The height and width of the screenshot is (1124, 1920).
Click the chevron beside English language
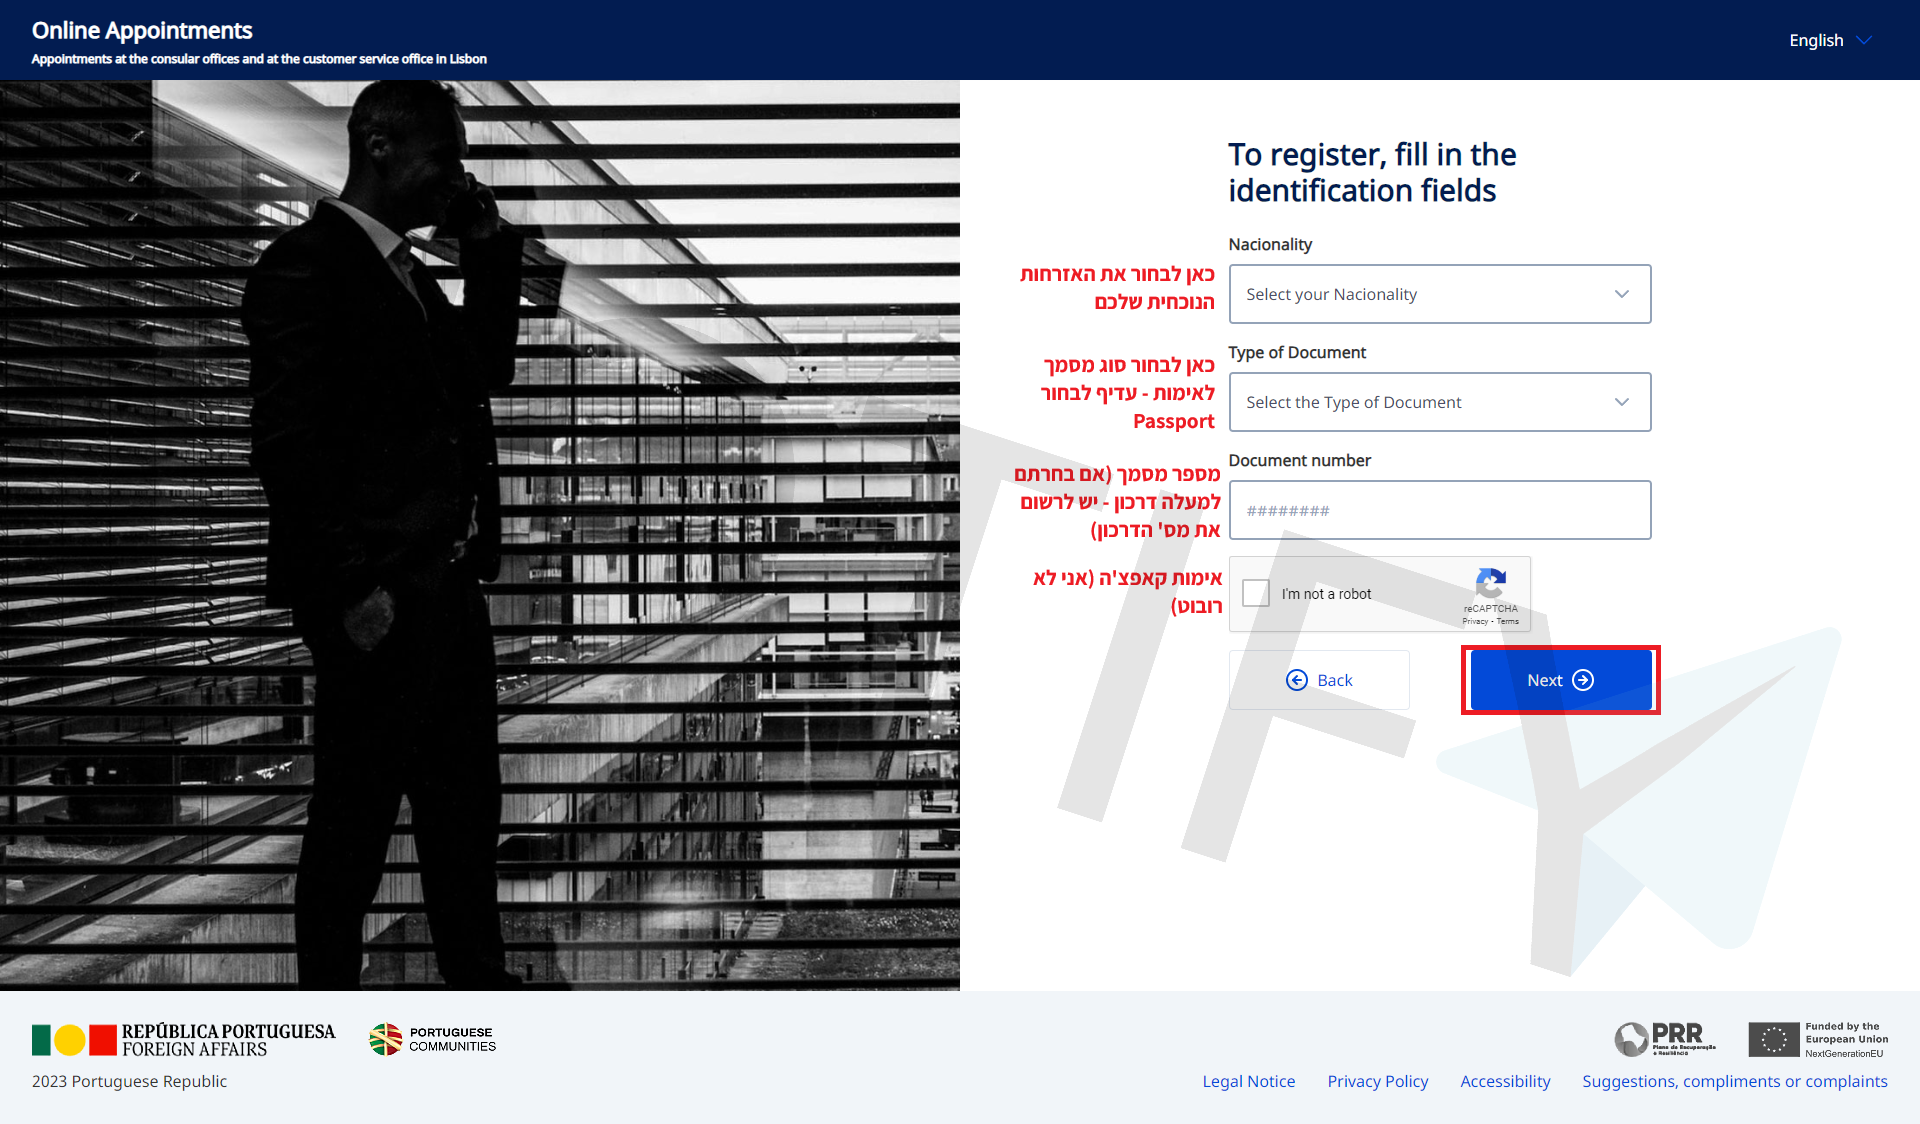(x=1864, y=40)
